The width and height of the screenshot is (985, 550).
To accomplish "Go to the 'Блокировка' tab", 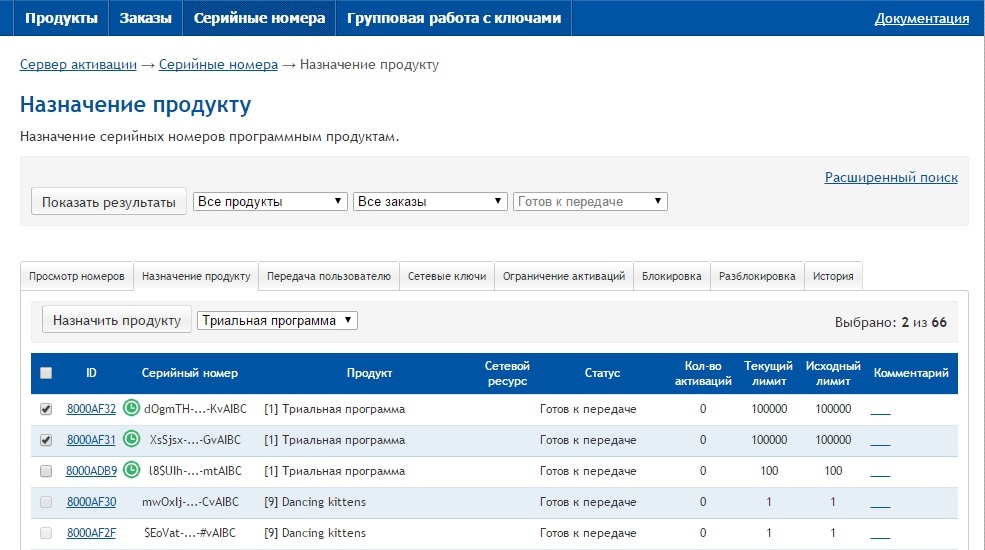I will tap(671, 276).
